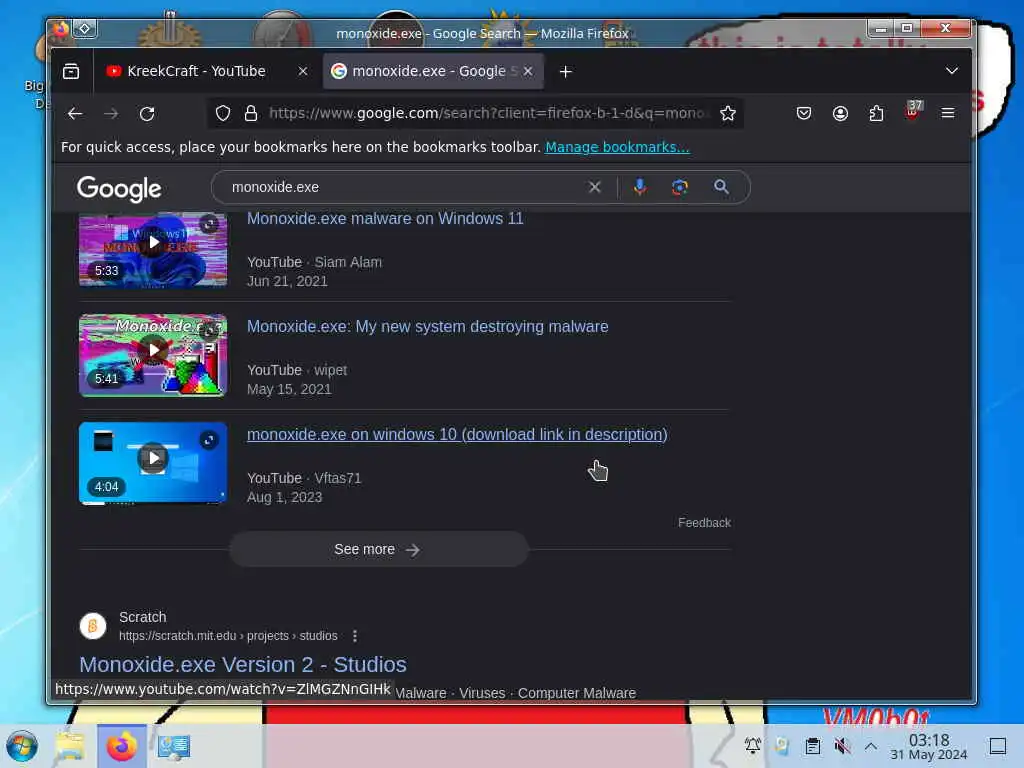Open the tracking protection shield icon
Viewport: 1024px width, 768px height.
click(x=223, y=114)
